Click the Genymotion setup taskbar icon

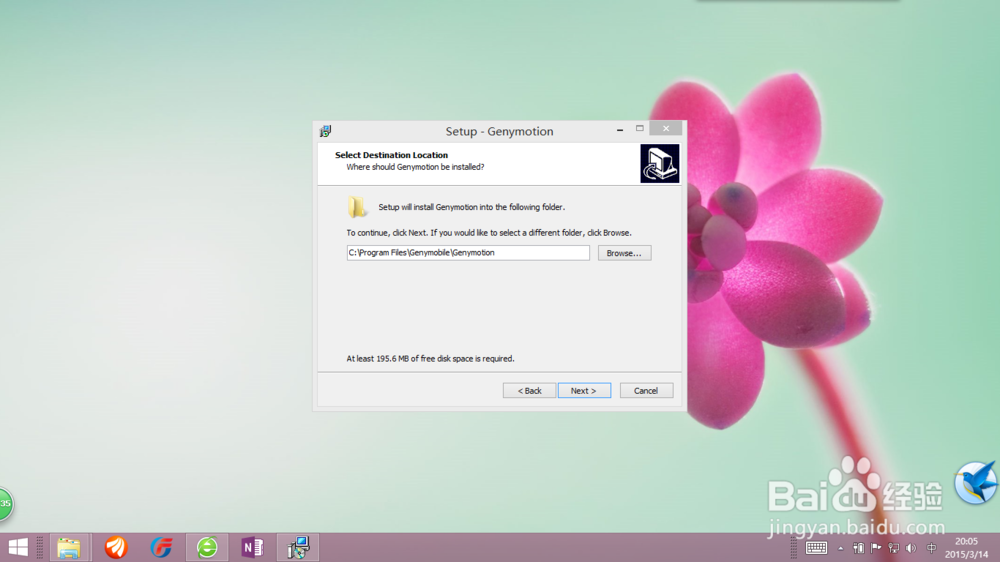tap(298, 547)
